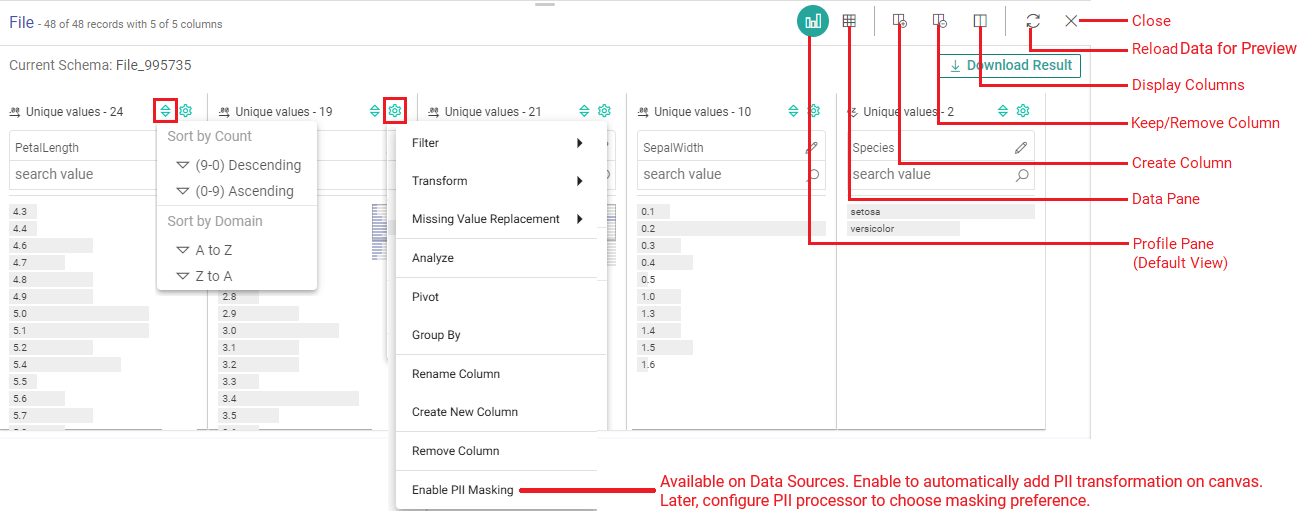
Task: Click the Download Result button
Action: pyautogui.click(x=1010, y=66)
